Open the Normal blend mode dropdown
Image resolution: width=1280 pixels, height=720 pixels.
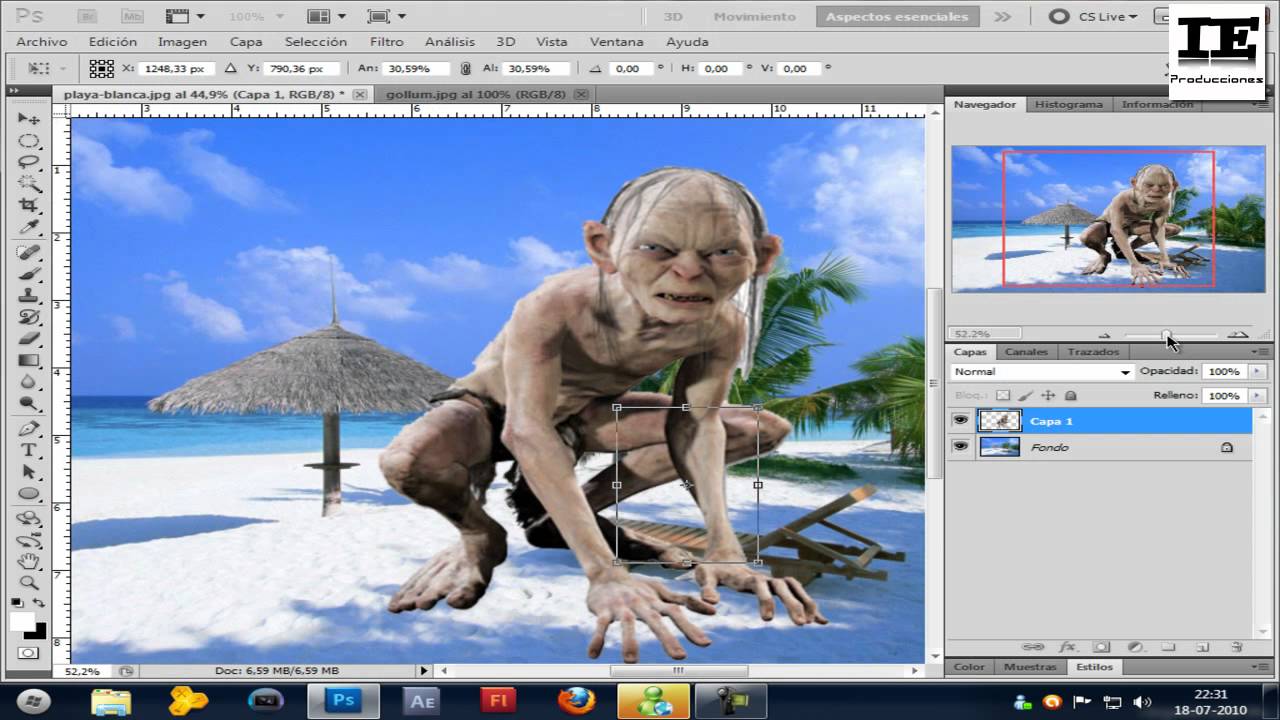1042,372
